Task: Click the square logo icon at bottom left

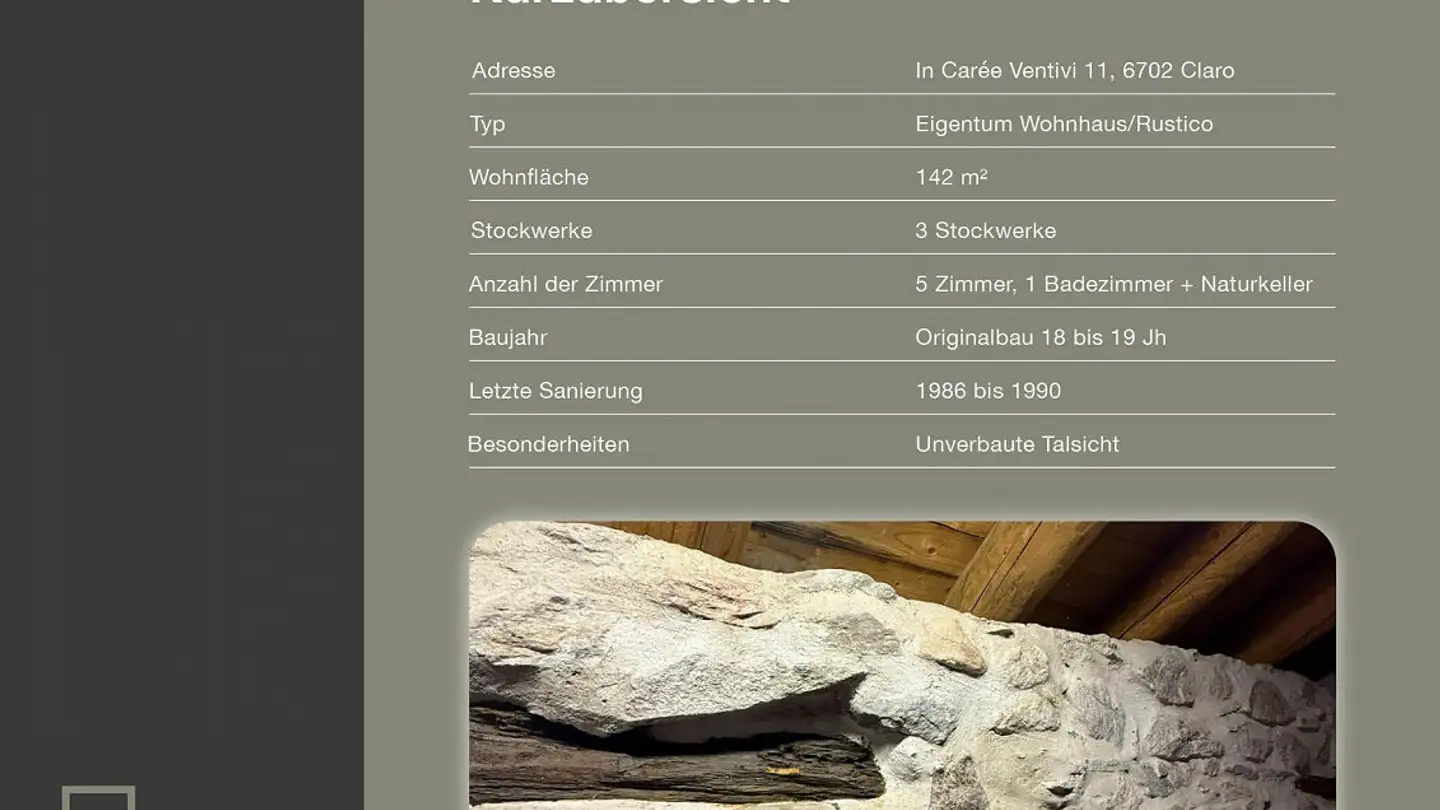Action: pos(98,798)
